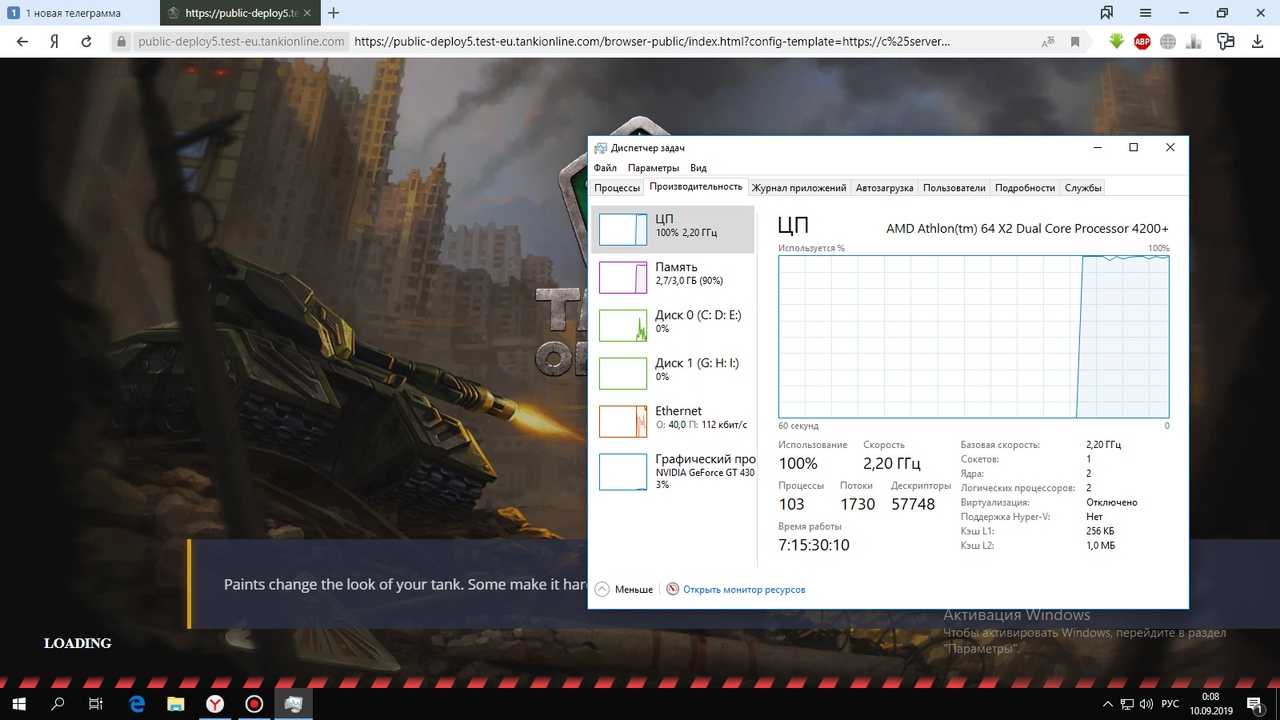Screen dimensions: 1280x720
Task: Open the Файл menu in Task Manager
Action: point(605,168)
